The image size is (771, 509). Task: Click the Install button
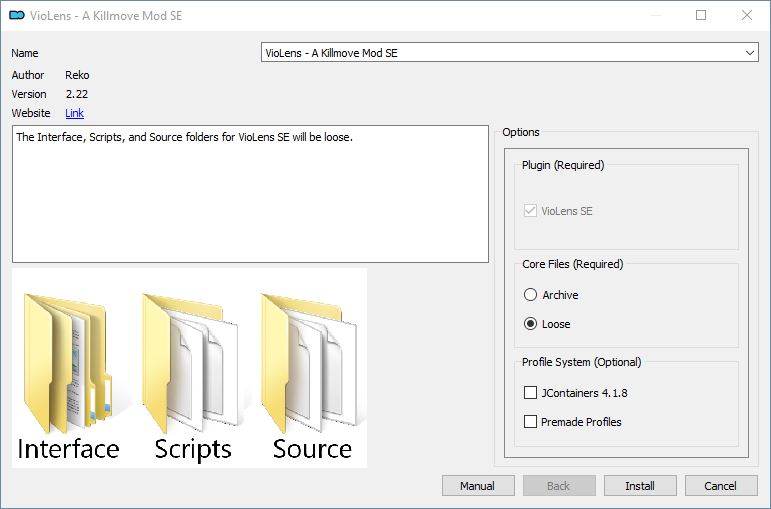coord(640,486)
